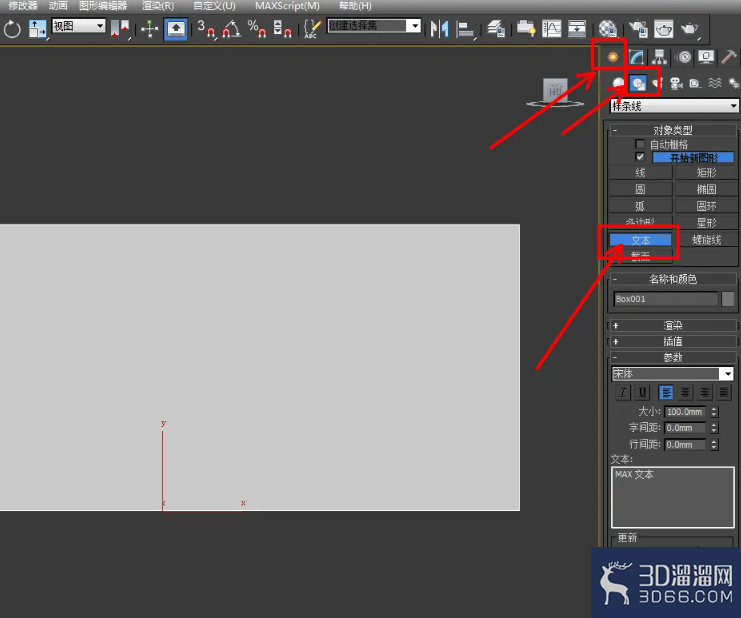The width and height of the screenshot is (741, 618).
Task: Switch to the Create panel tab
Action: [612, 57]
